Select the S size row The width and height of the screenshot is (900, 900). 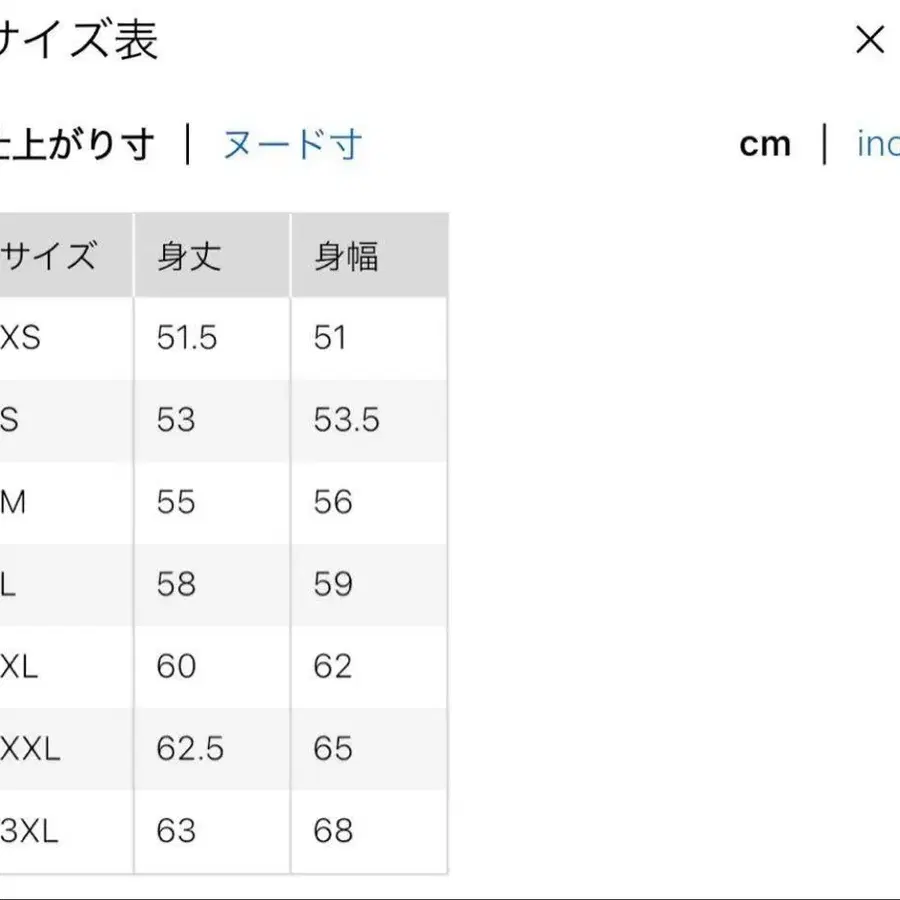15,420
